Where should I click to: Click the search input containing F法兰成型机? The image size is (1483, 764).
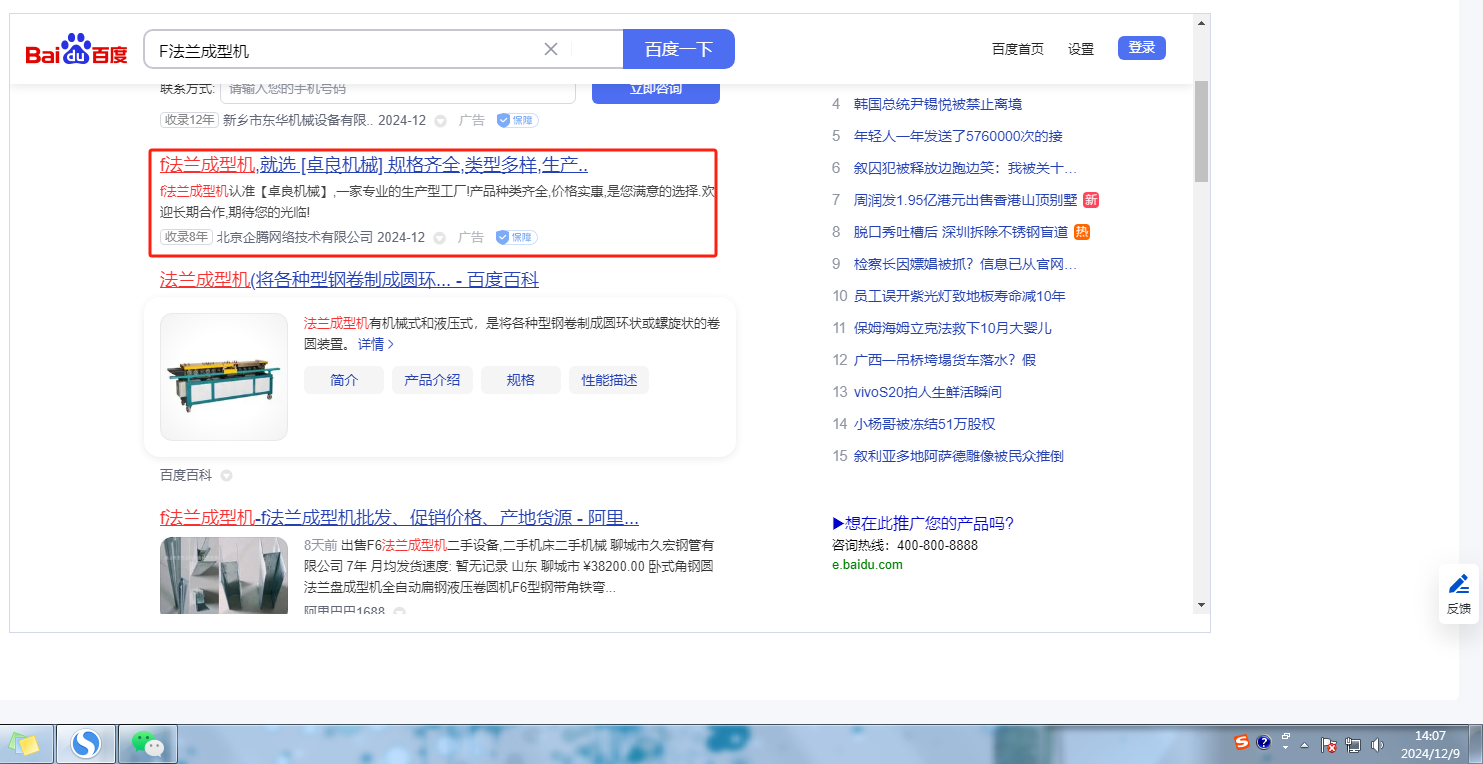[x=340, y=49]
